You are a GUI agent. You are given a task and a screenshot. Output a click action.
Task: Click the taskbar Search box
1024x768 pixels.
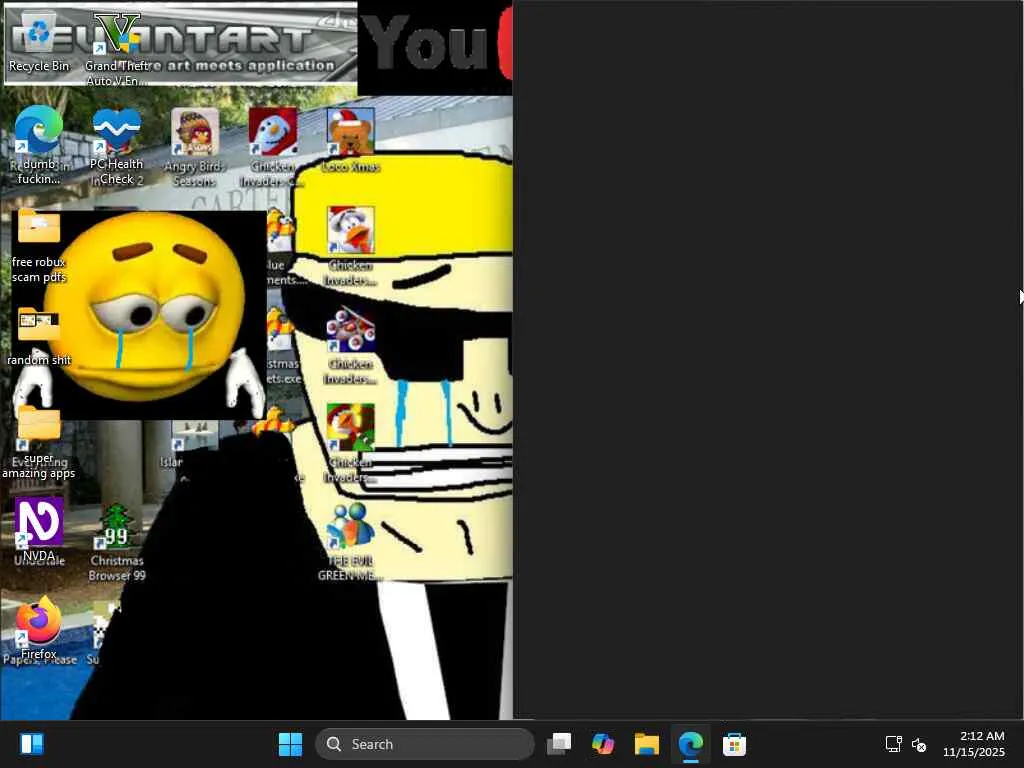coord(424,744)
